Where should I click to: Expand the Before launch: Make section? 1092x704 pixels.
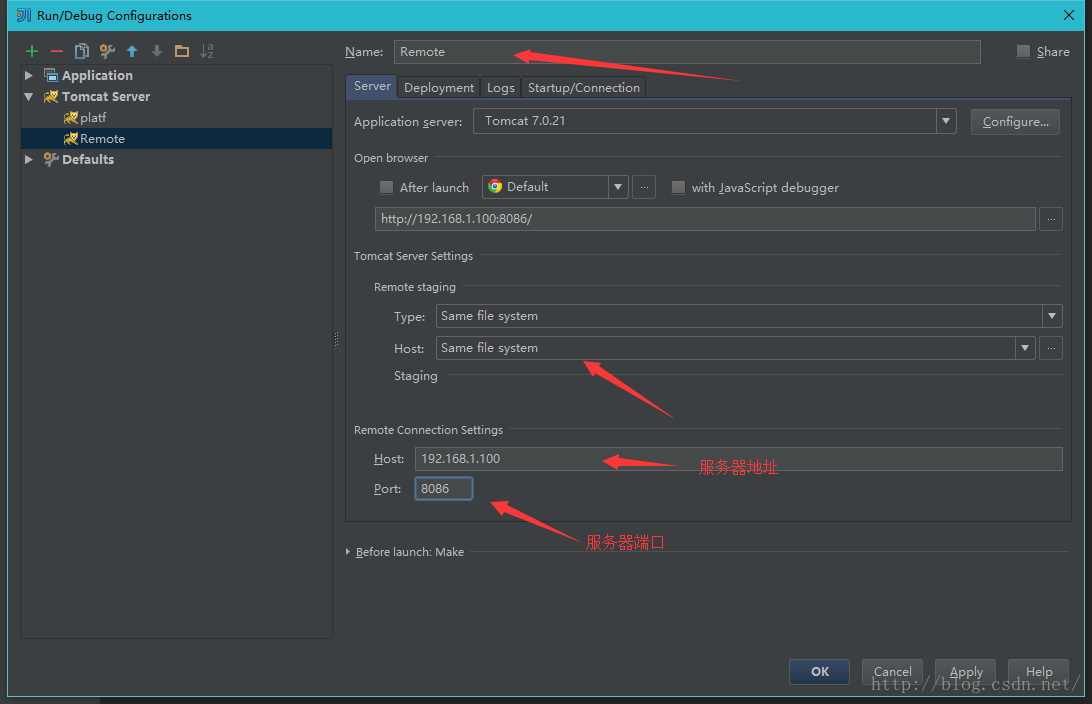point(348,552)
